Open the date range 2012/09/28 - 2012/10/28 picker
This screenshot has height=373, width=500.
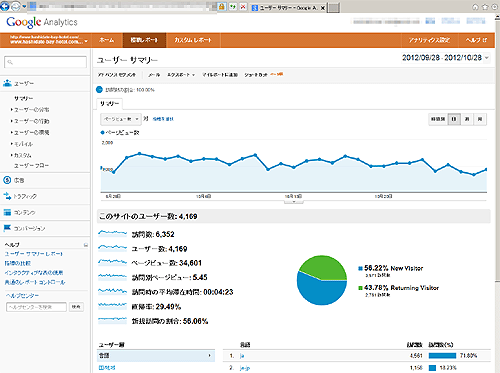pos(445,58)
